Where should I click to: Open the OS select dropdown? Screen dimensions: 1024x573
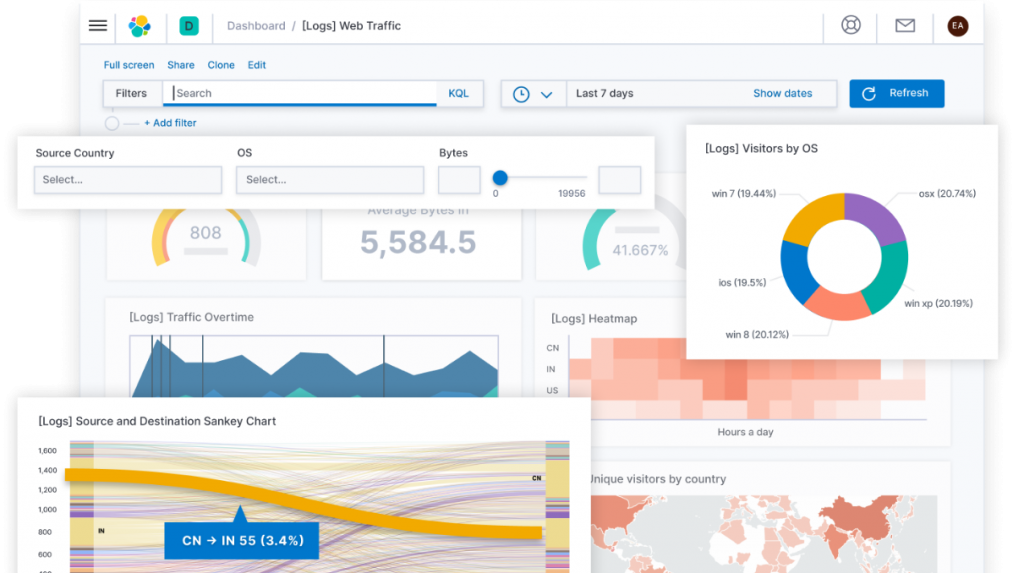click(x=330, y=180)
